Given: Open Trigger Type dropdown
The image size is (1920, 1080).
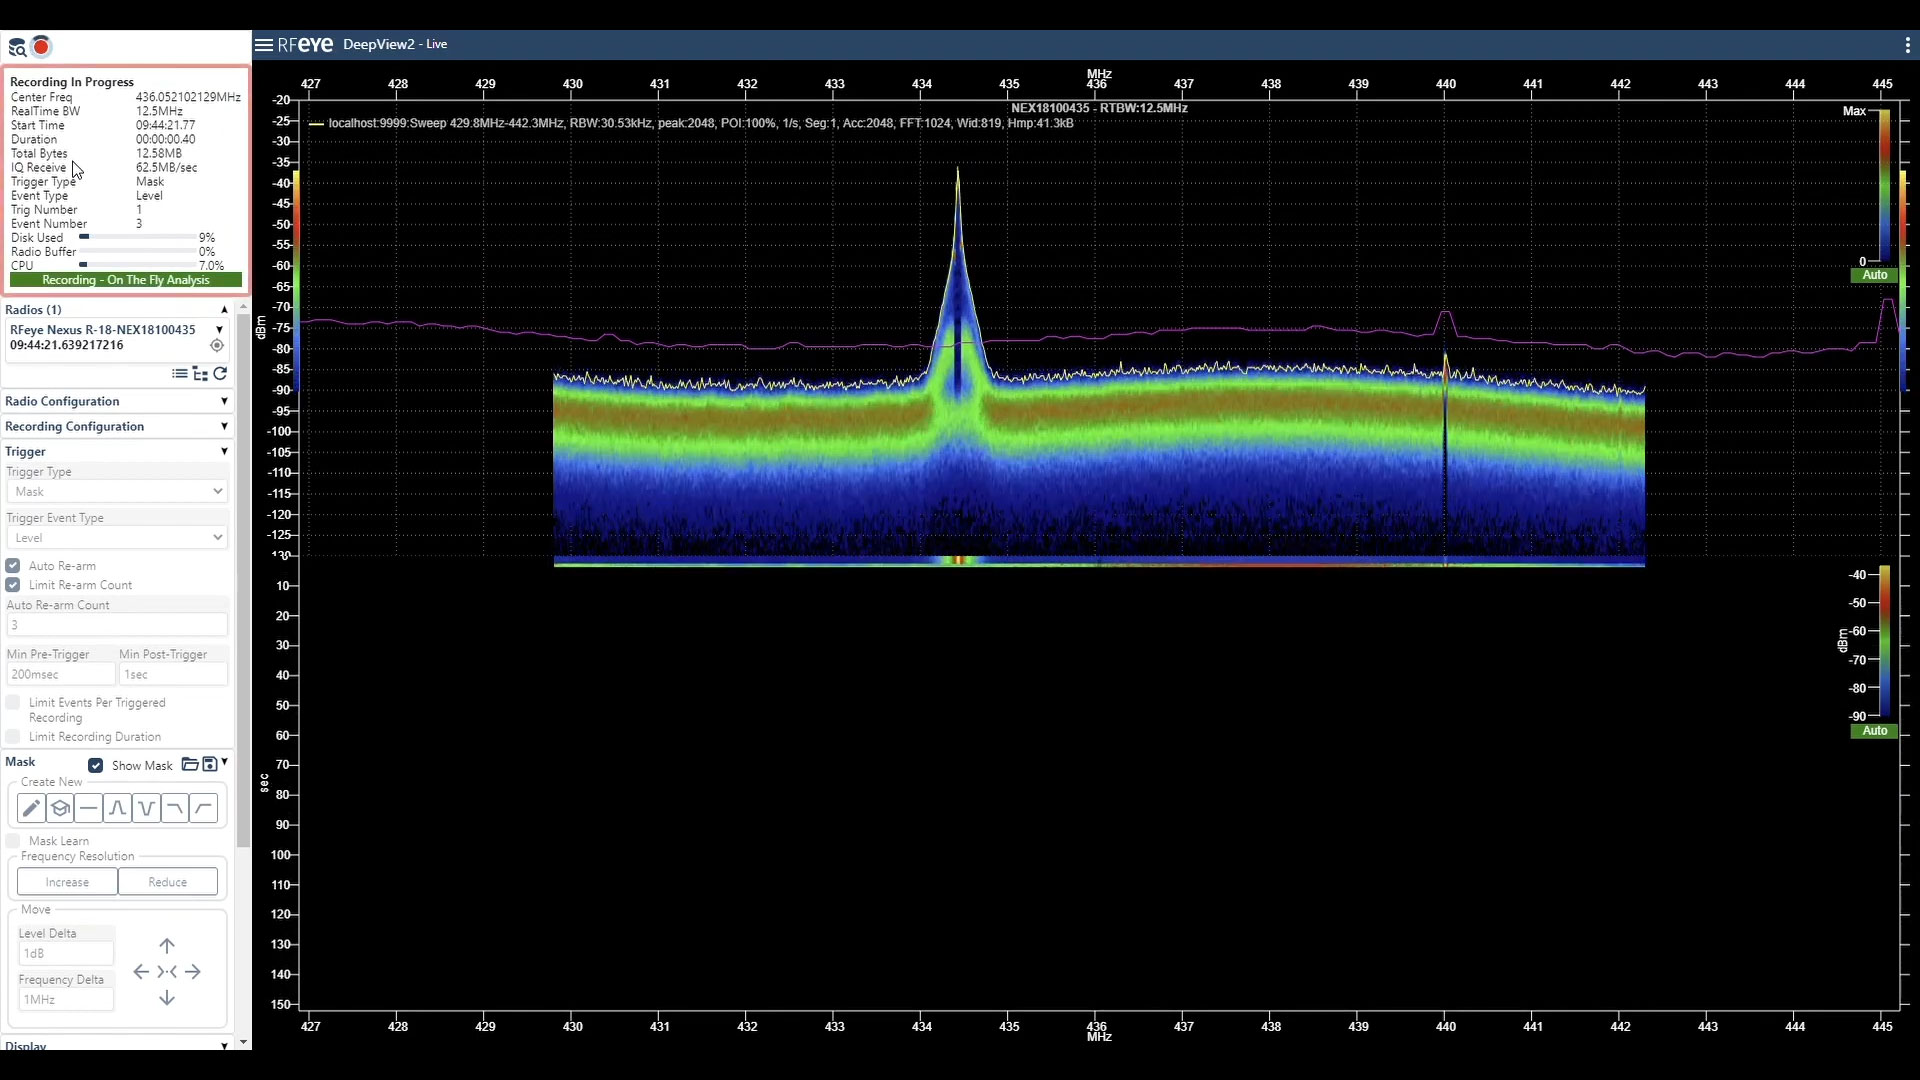Looking at the screenshot, I should click(117, 492).
